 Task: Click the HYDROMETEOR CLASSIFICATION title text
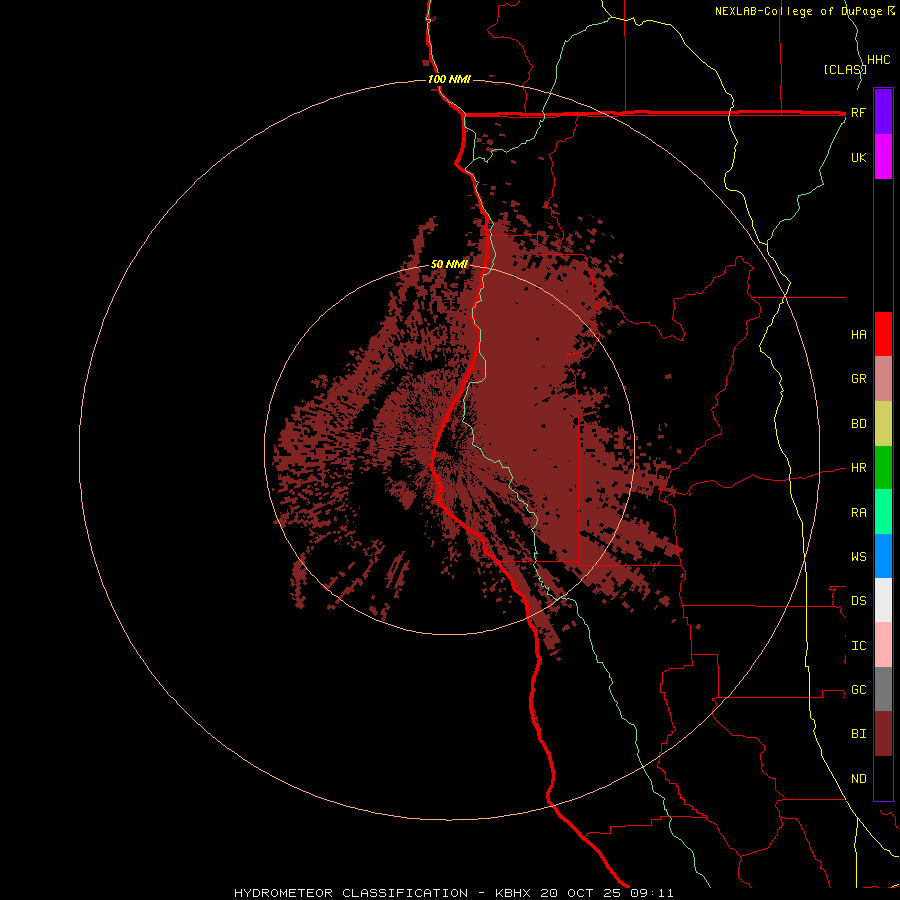click(351, 893)
